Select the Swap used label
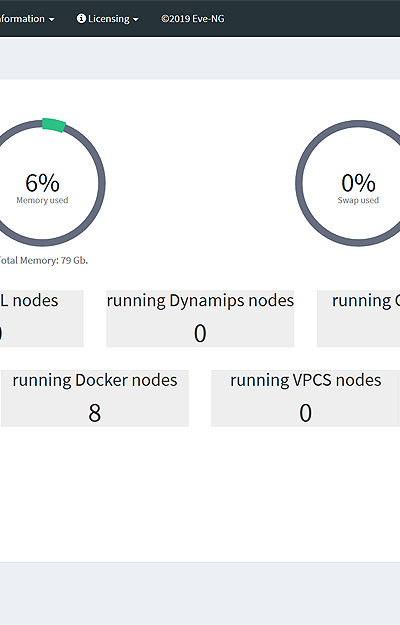Image resolution: width=400 pixels, height=625 pixels. [358, 200]
